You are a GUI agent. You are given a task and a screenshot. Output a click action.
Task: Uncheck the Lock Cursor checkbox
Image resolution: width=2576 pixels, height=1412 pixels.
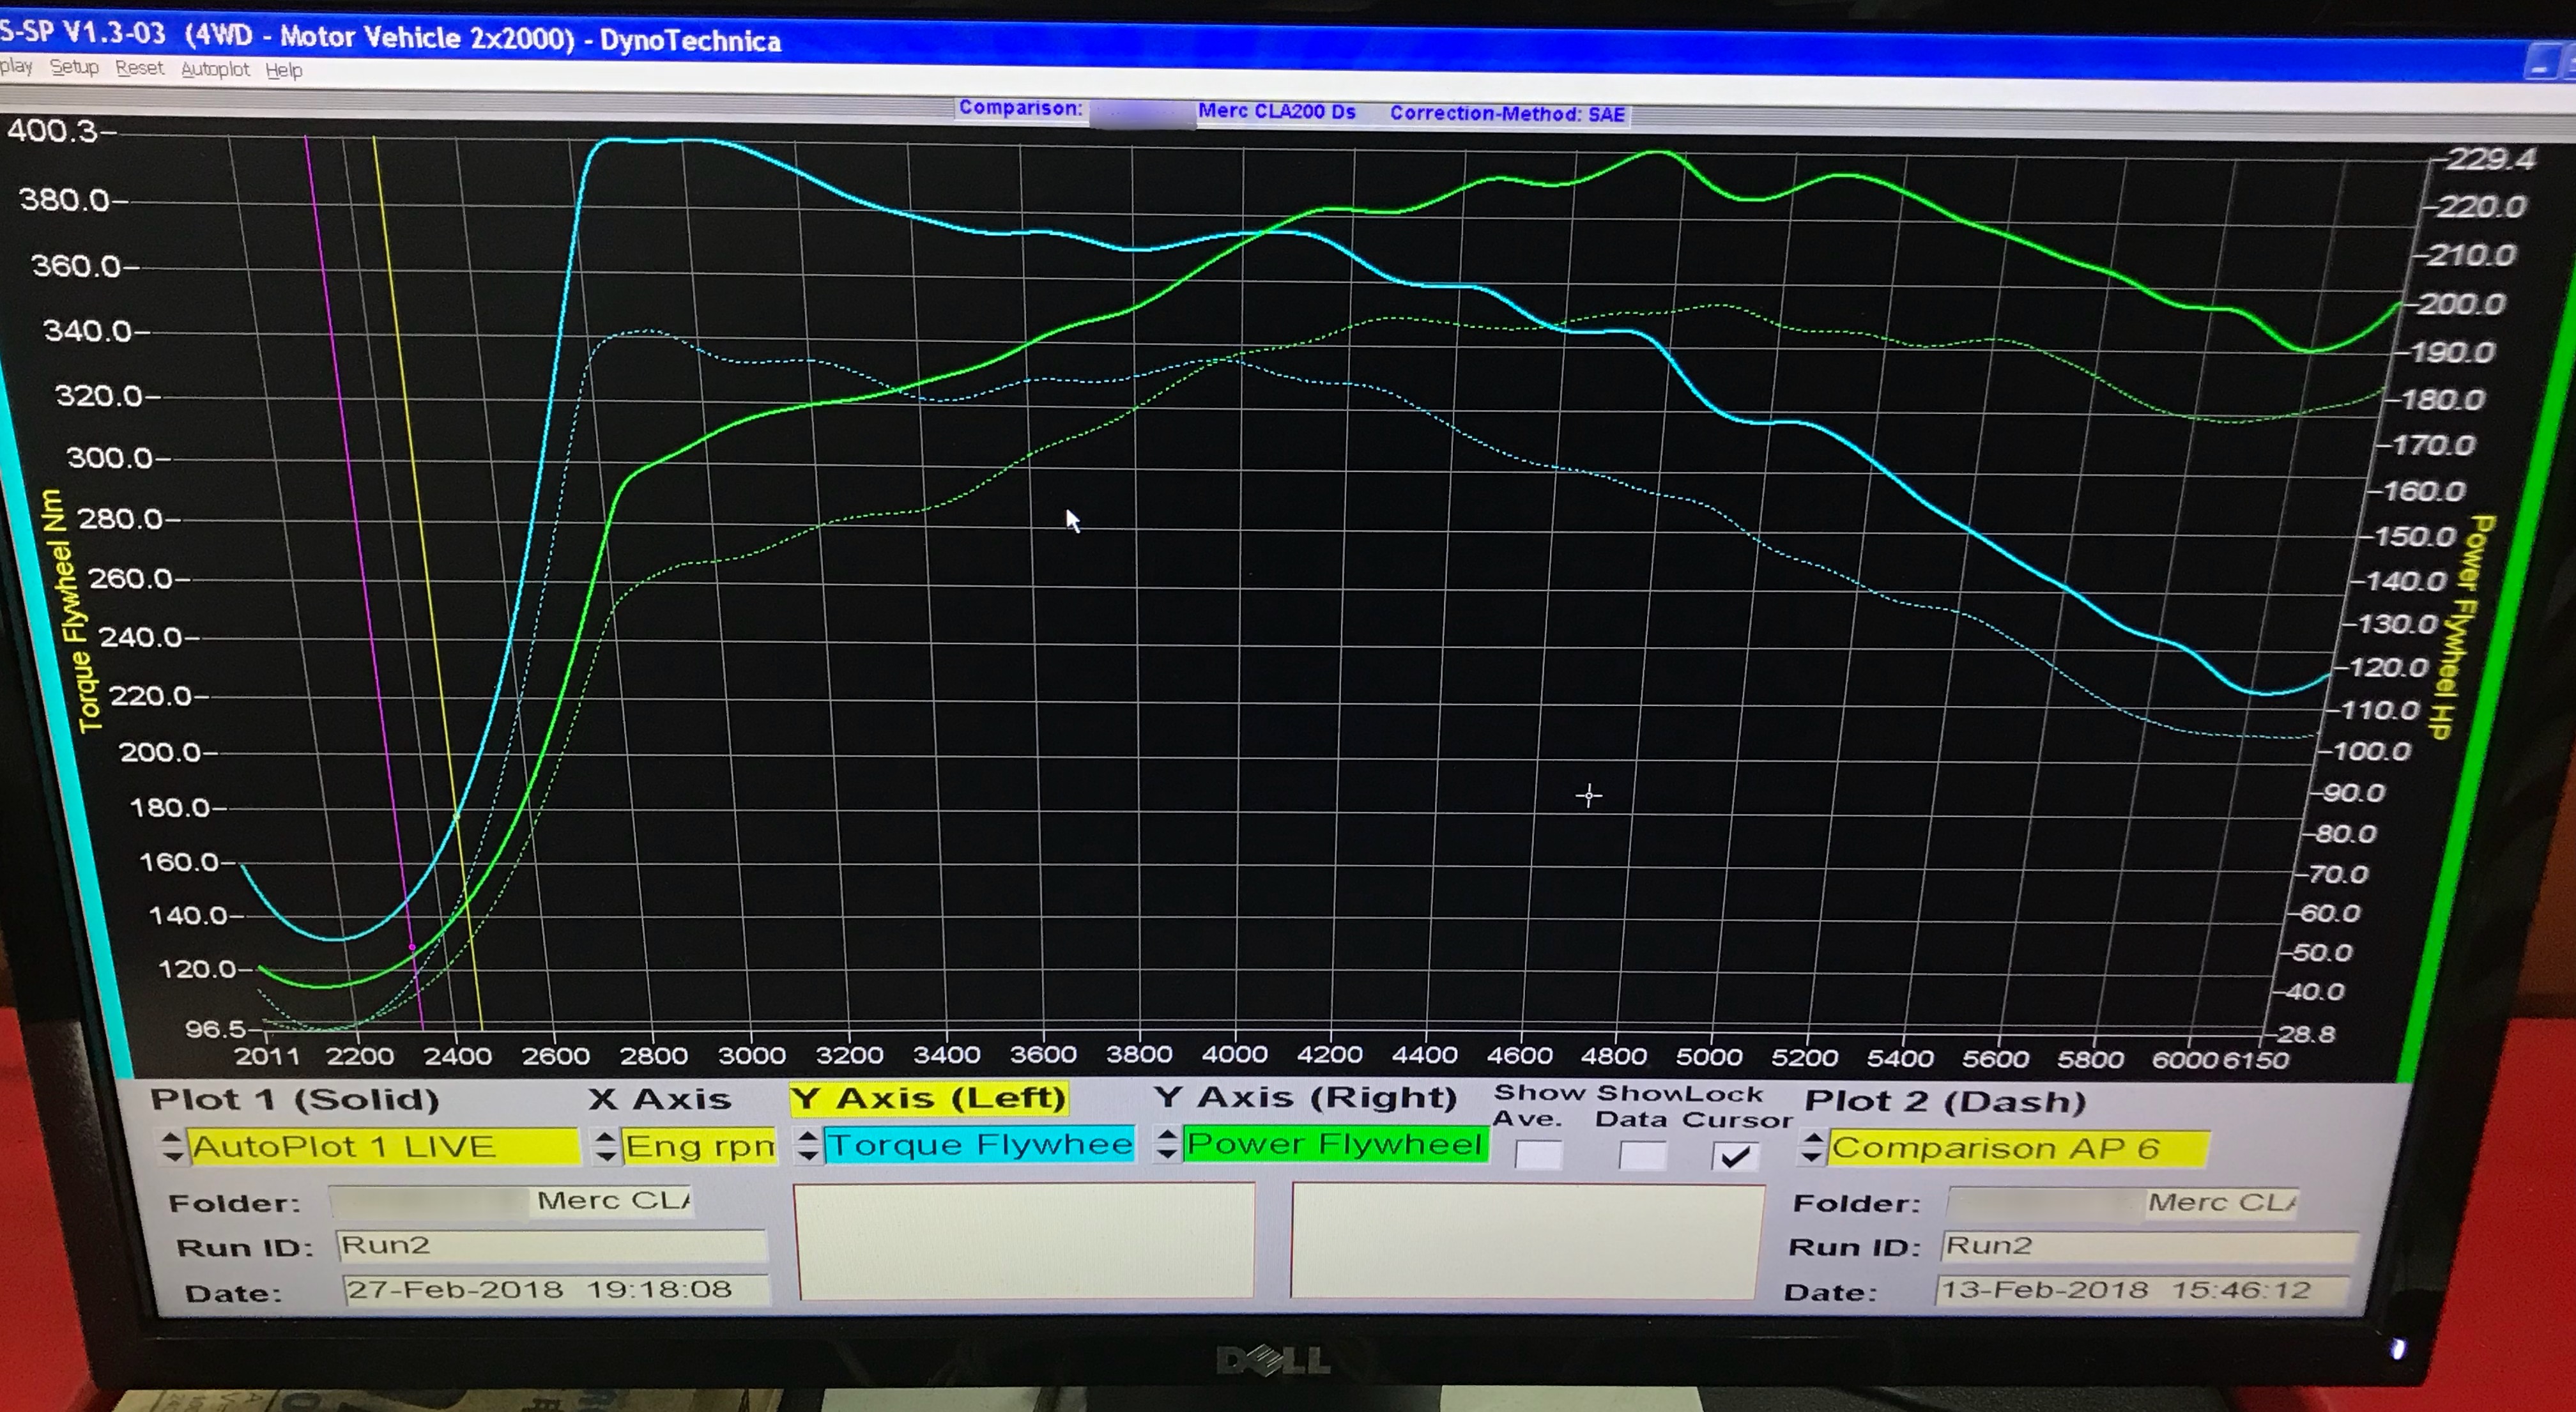tap(1735, 1157)
